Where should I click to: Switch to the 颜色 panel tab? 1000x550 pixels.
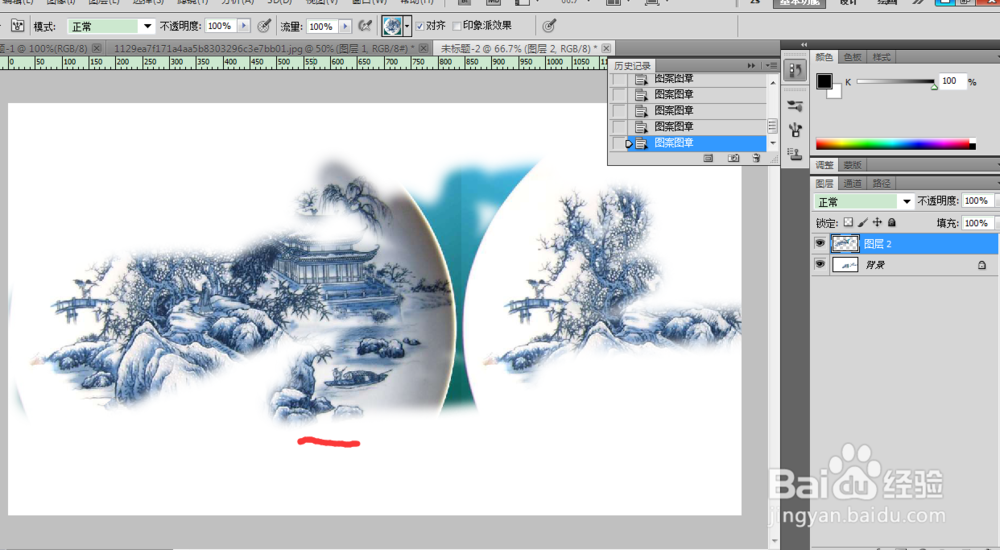pos(824,57)
